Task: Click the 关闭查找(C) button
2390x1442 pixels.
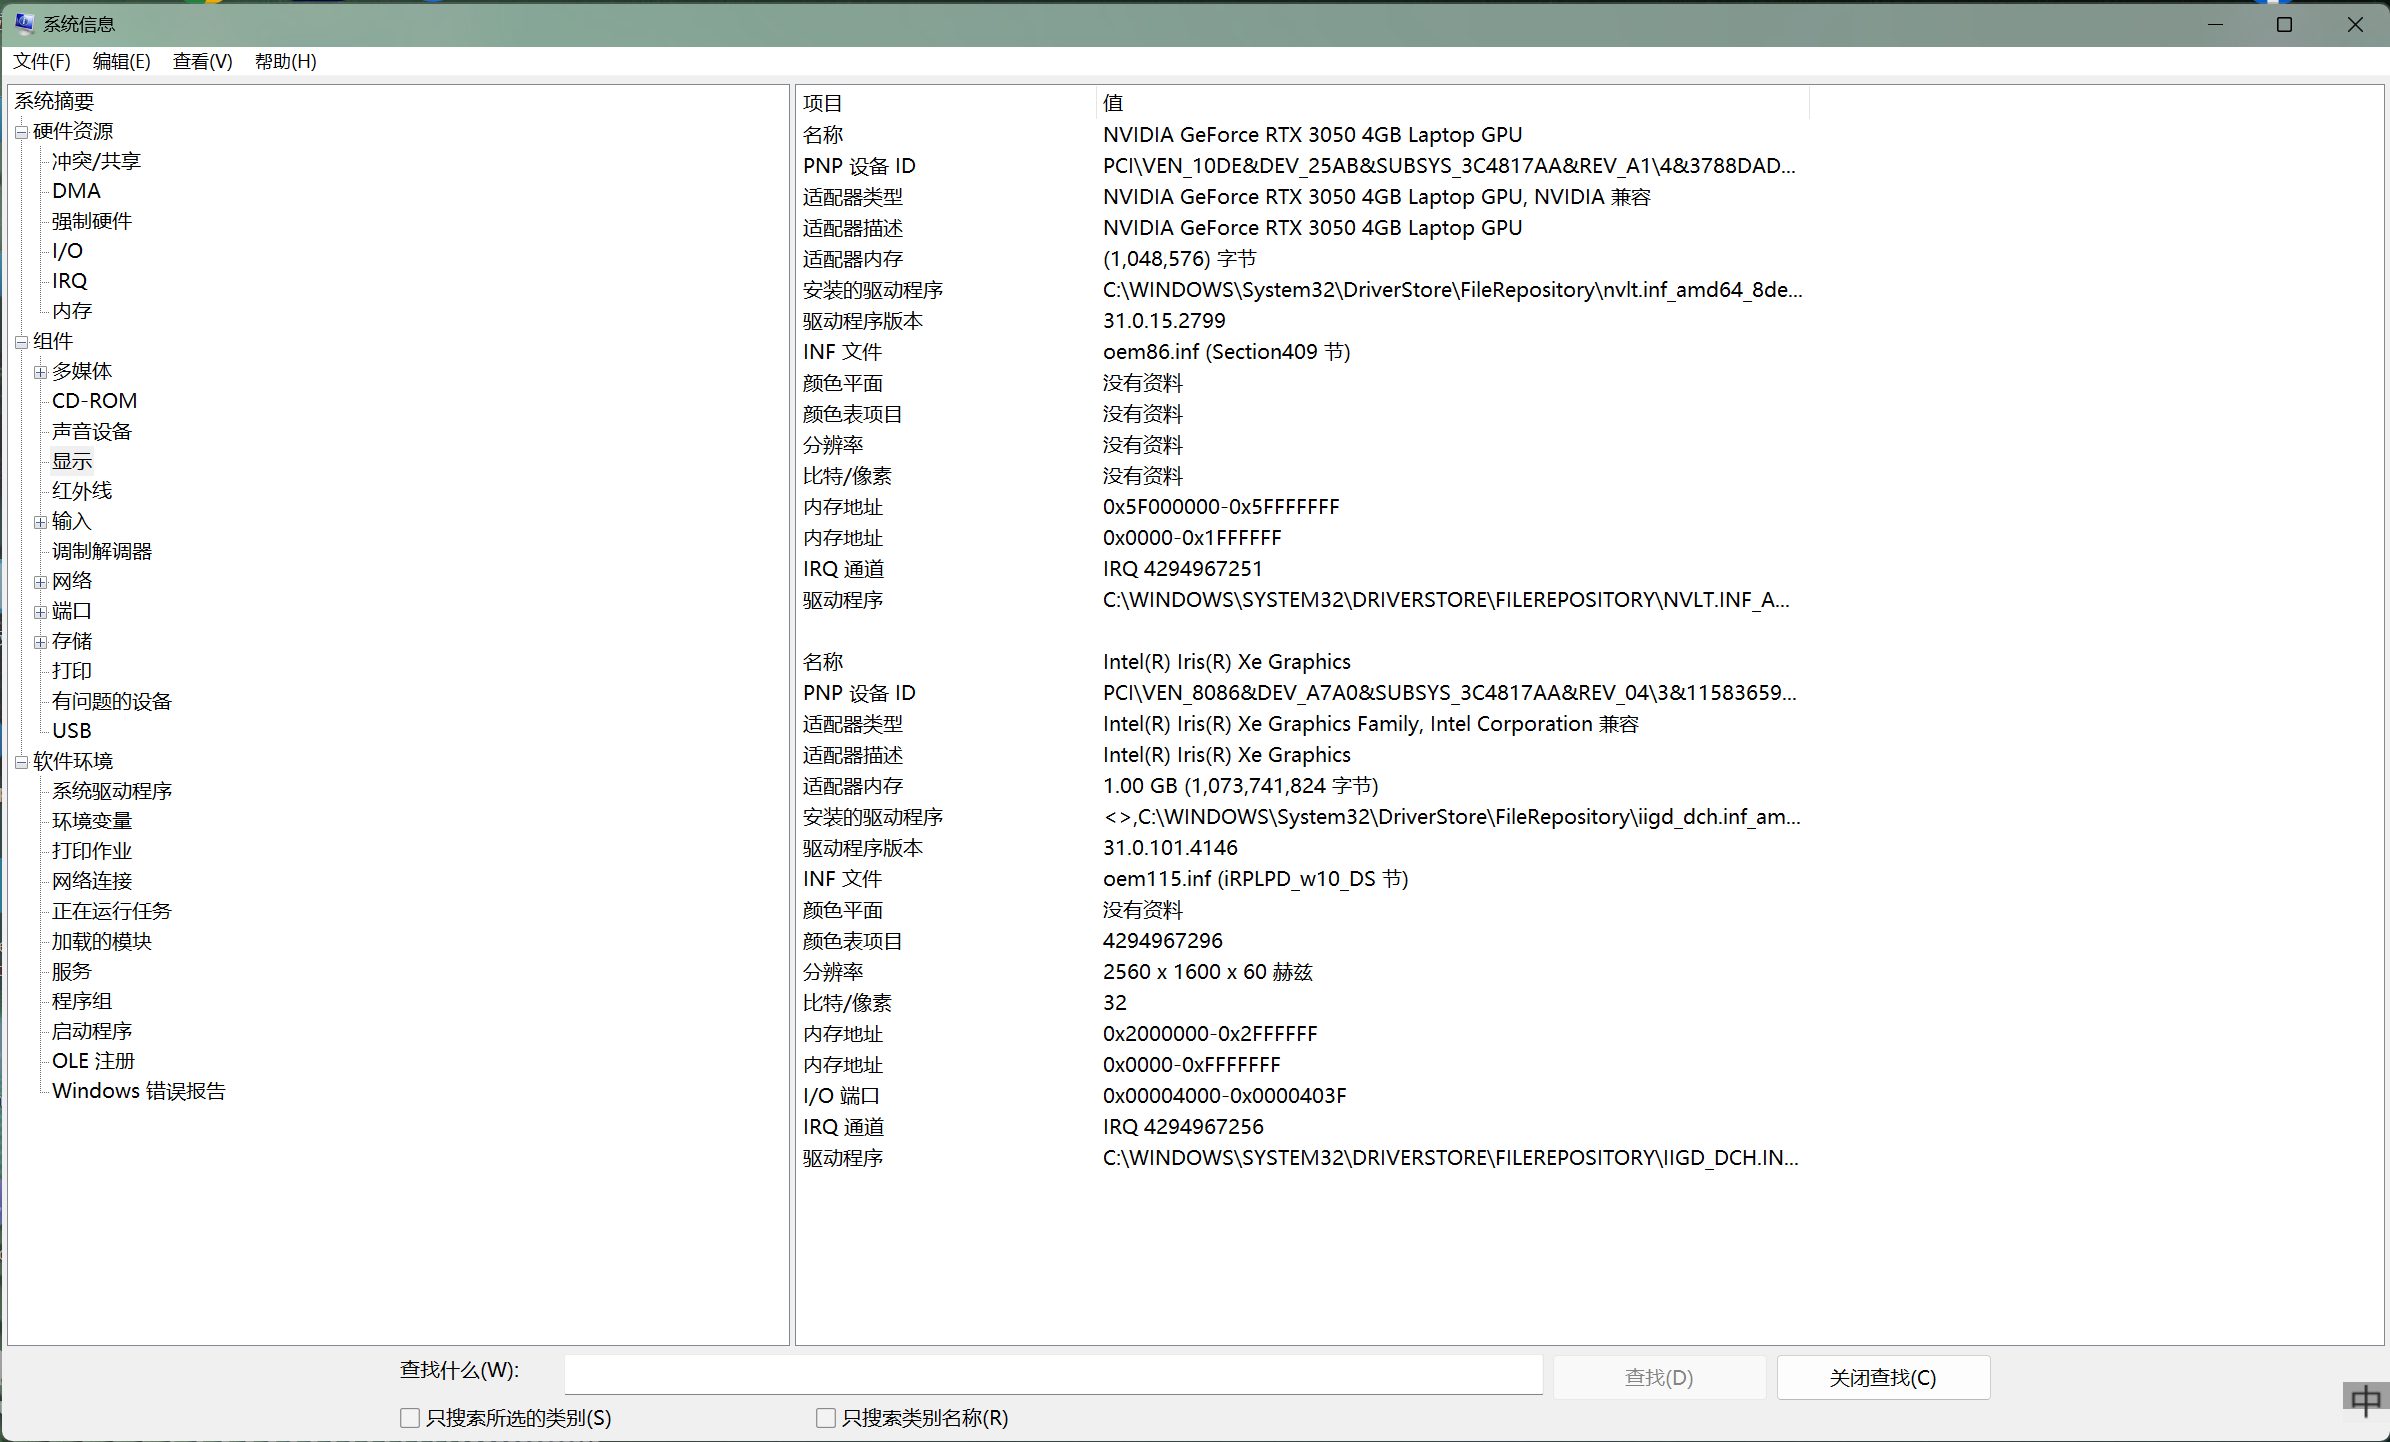Action: tap(1883, 1377)
